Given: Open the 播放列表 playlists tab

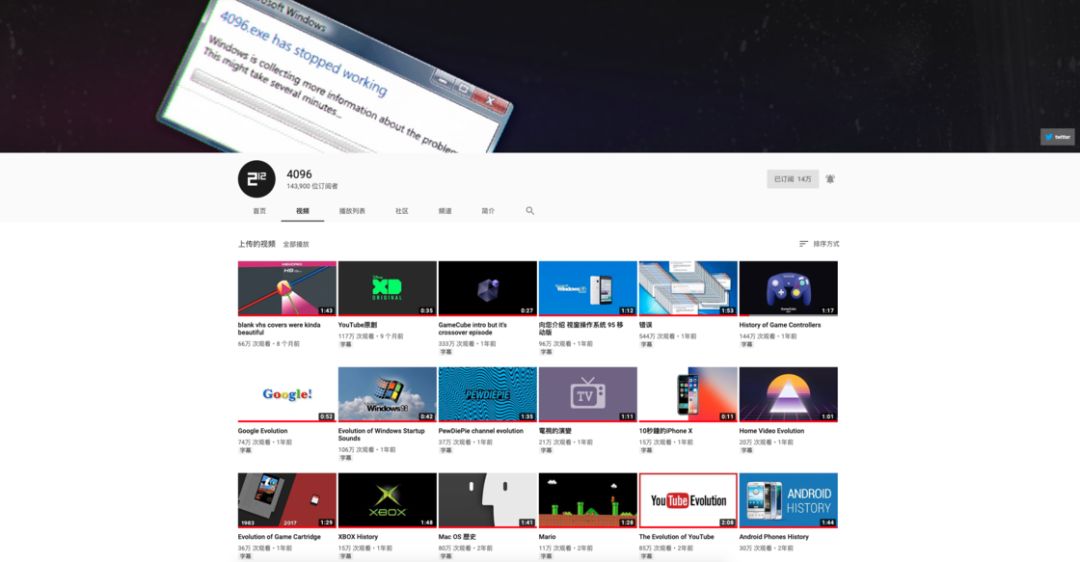Looking at the screenshot, I should pos(352,211).
